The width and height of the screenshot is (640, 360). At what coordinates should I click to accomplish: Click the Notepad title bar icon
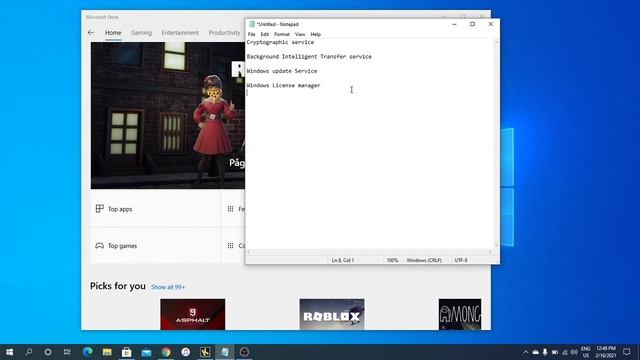(x=252, y=24)
